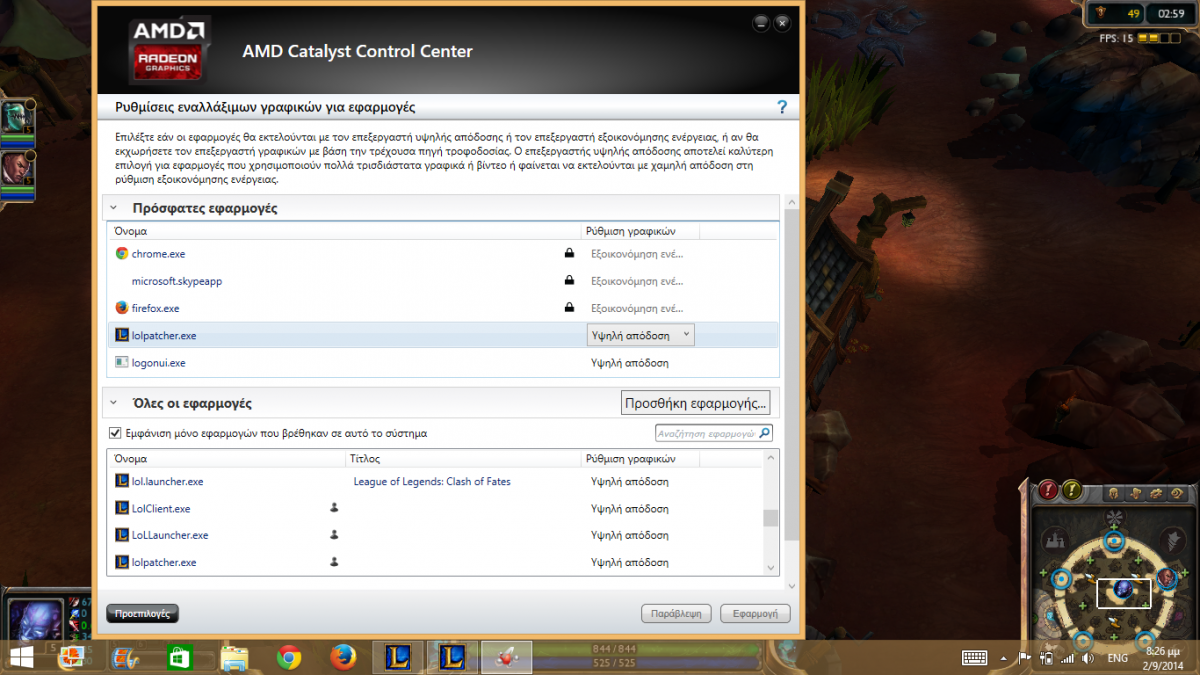Click the Εφαρμογή button

pyautogui.click(x=757, y=613)
